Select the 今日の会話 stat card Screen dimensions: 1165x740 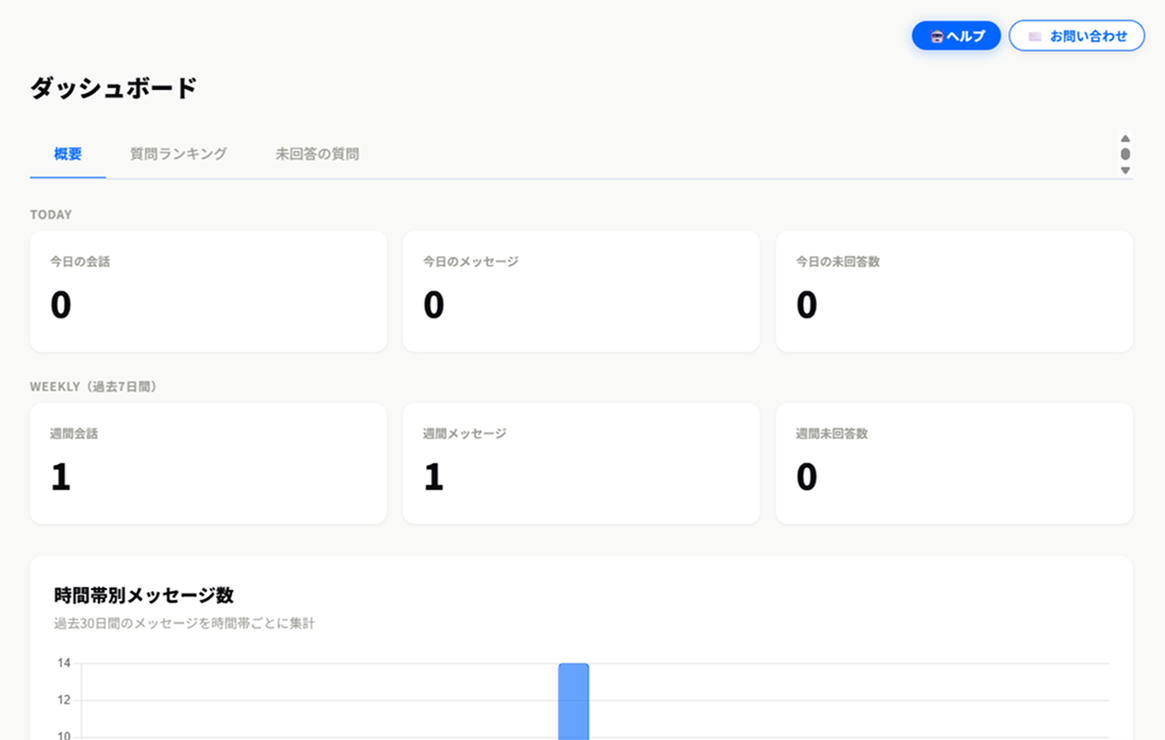tap(208, 291)
